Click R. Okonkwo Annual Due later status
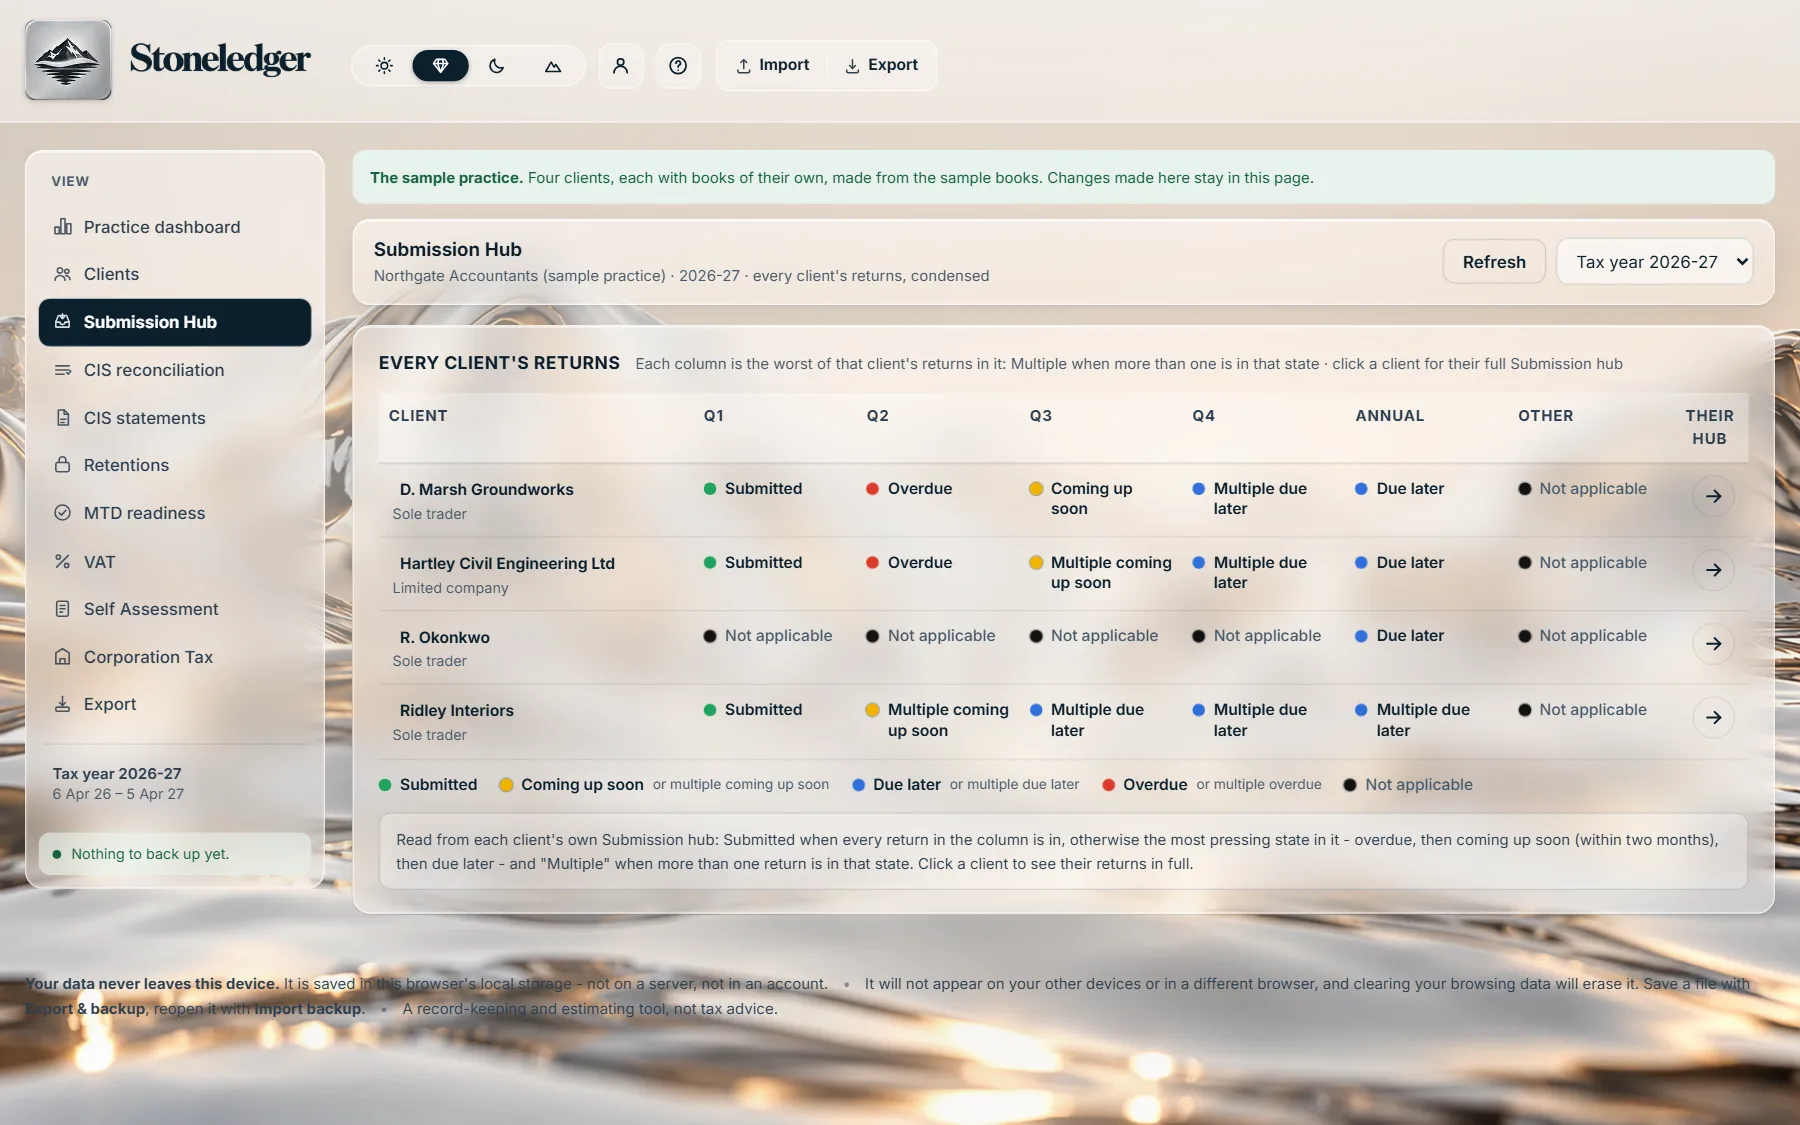Screen dimensions: 1800x1125 [1400, 635]
